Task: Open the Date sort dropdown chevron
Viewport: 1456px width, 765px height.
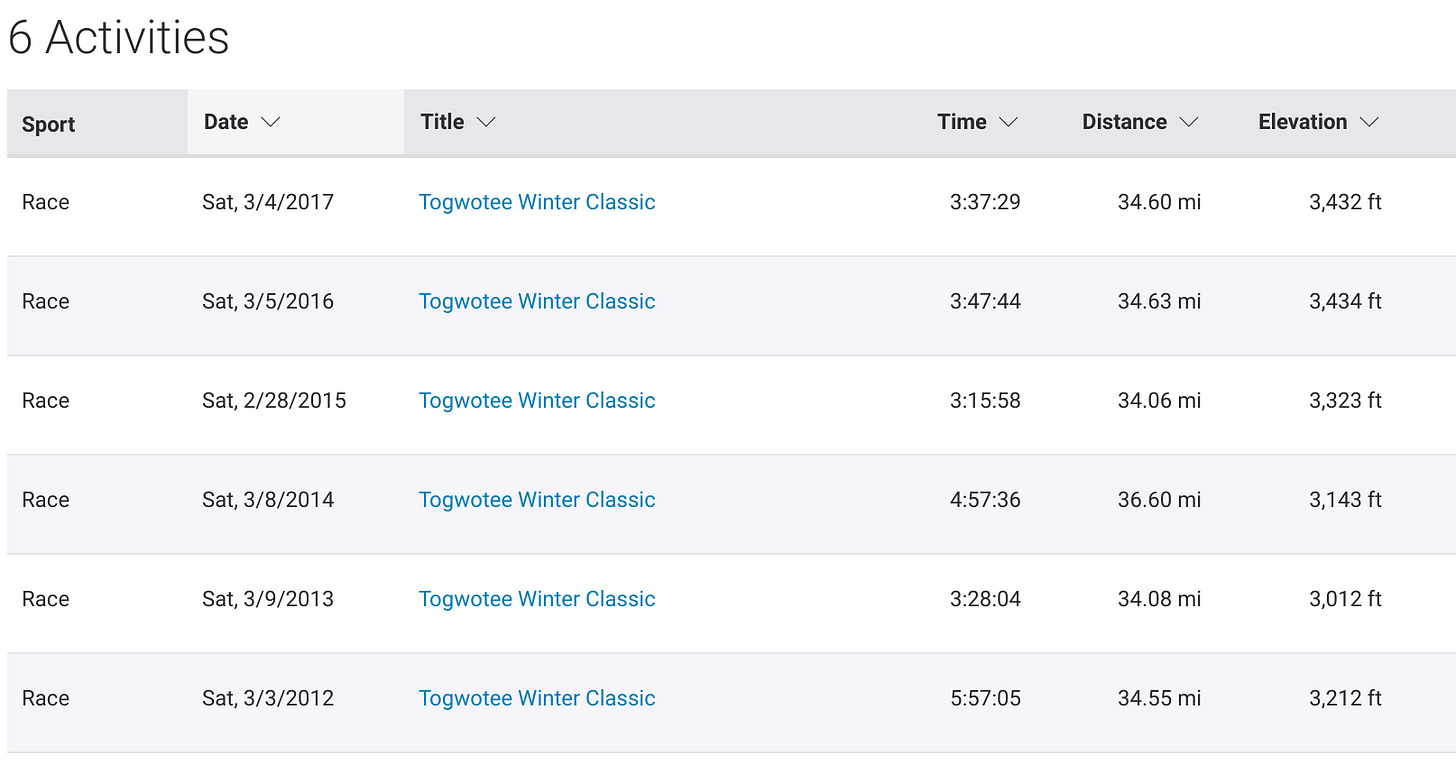Action: pyautogui.click(x=270, y=122)
